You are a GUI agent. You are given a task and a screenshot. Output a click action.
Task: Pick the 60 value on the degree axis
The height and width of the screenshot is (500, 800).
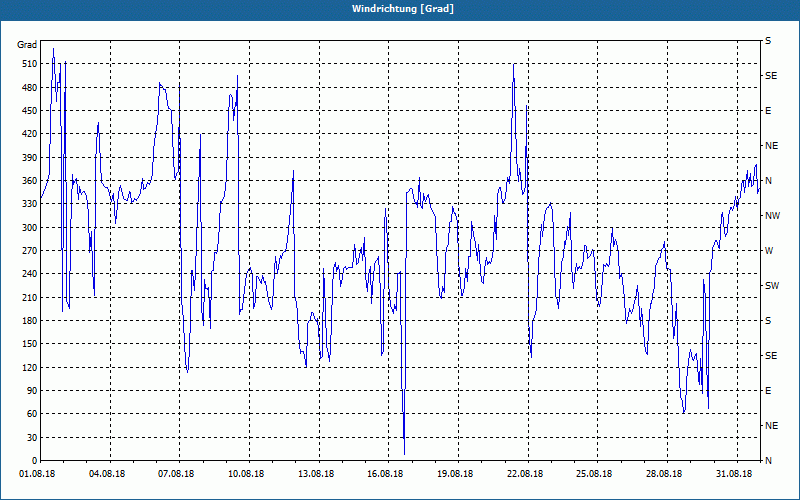coord(32,414)
